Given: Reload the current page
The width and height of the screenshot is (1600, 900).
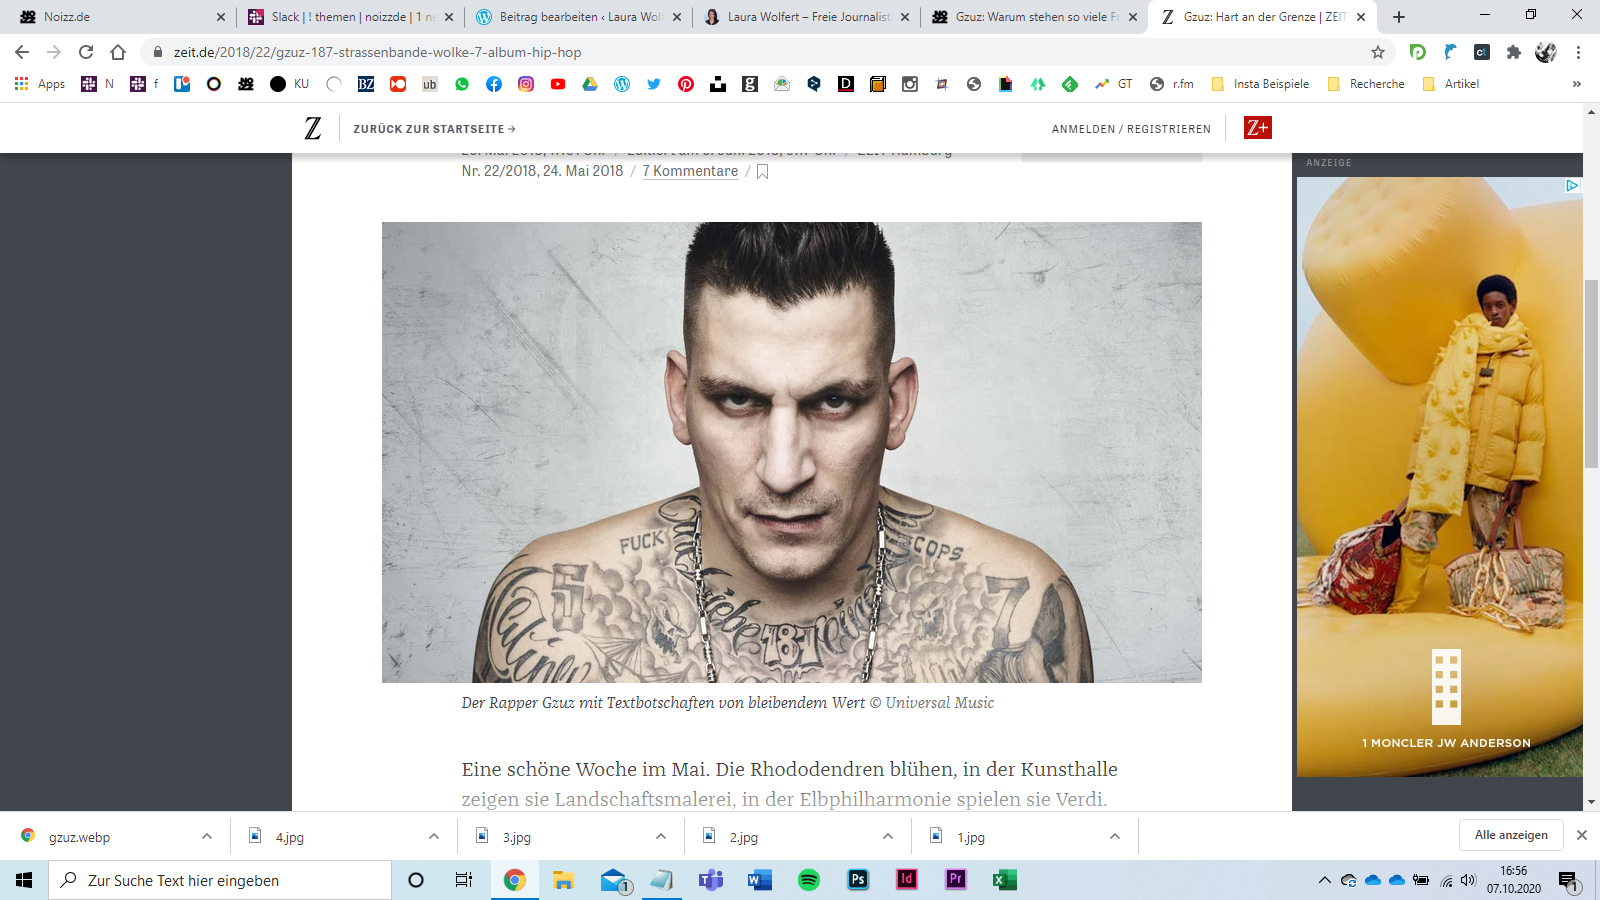Looking at the screenshot, I should pos(86,52).
